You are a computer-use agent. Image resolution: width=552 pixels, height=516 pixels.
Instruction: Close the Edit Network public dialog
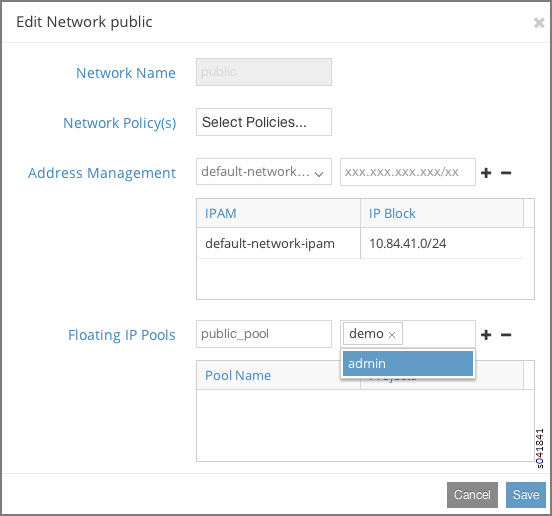pos(539,23)
